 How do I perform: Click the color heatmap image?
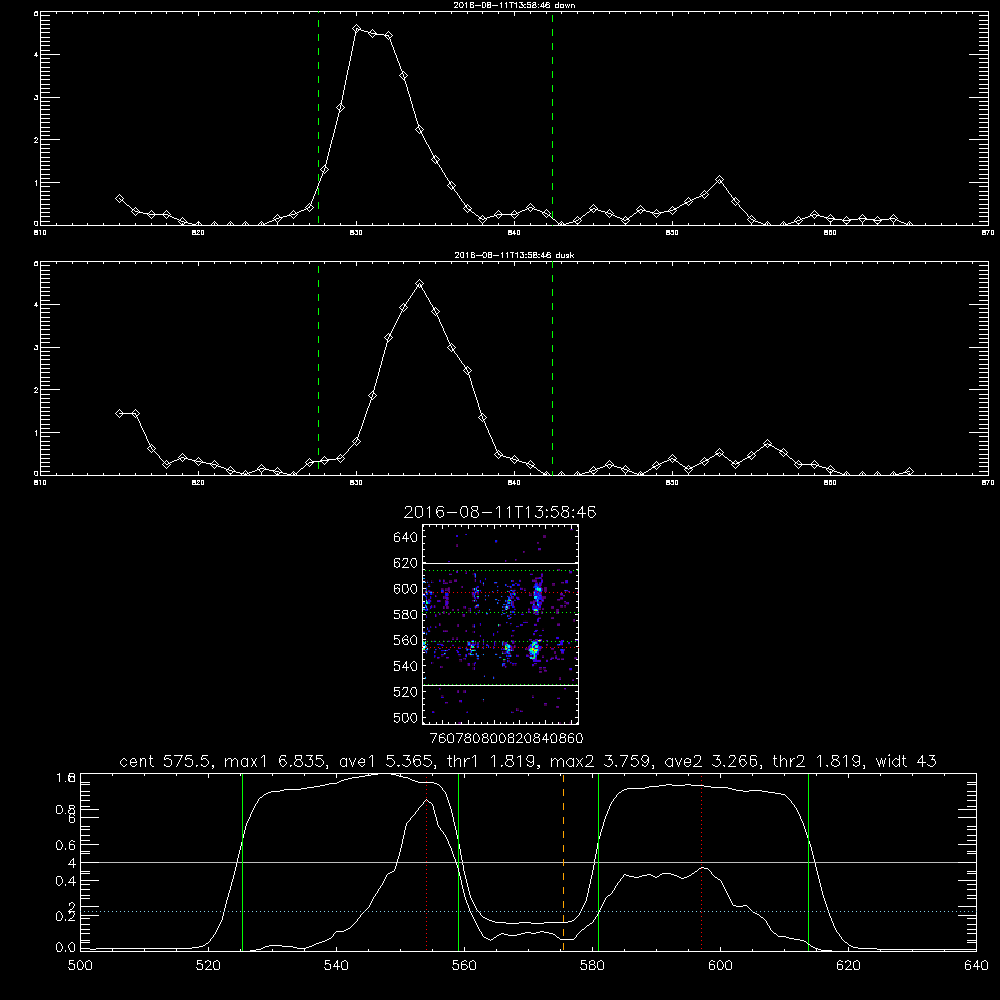(x=501, y=624)
